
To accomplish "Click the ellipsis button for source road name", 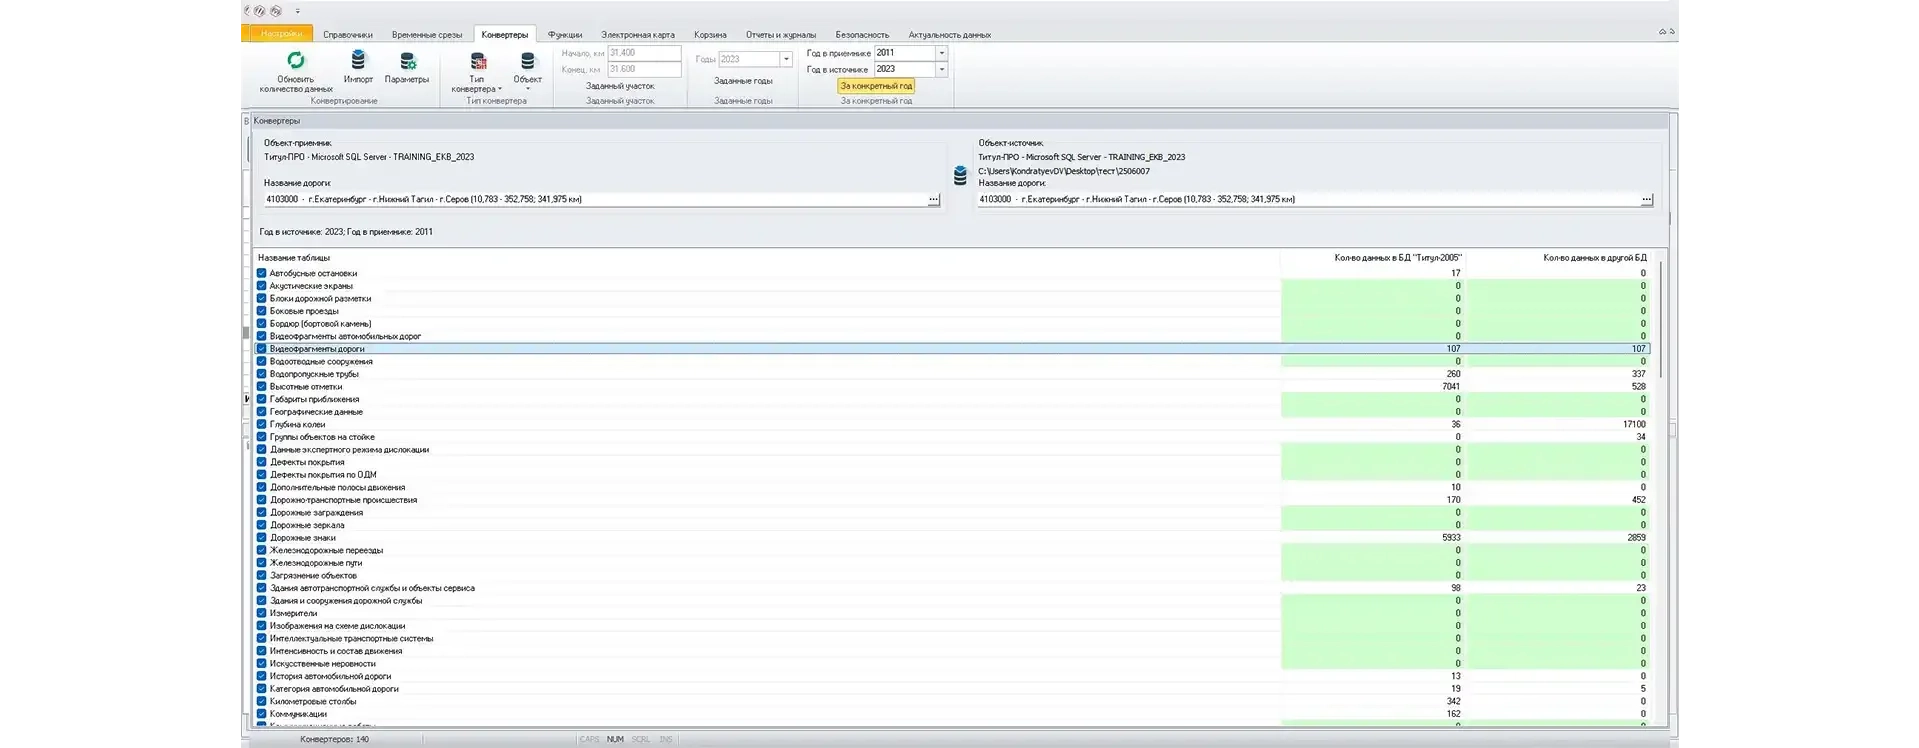I will click(1646, 200).
